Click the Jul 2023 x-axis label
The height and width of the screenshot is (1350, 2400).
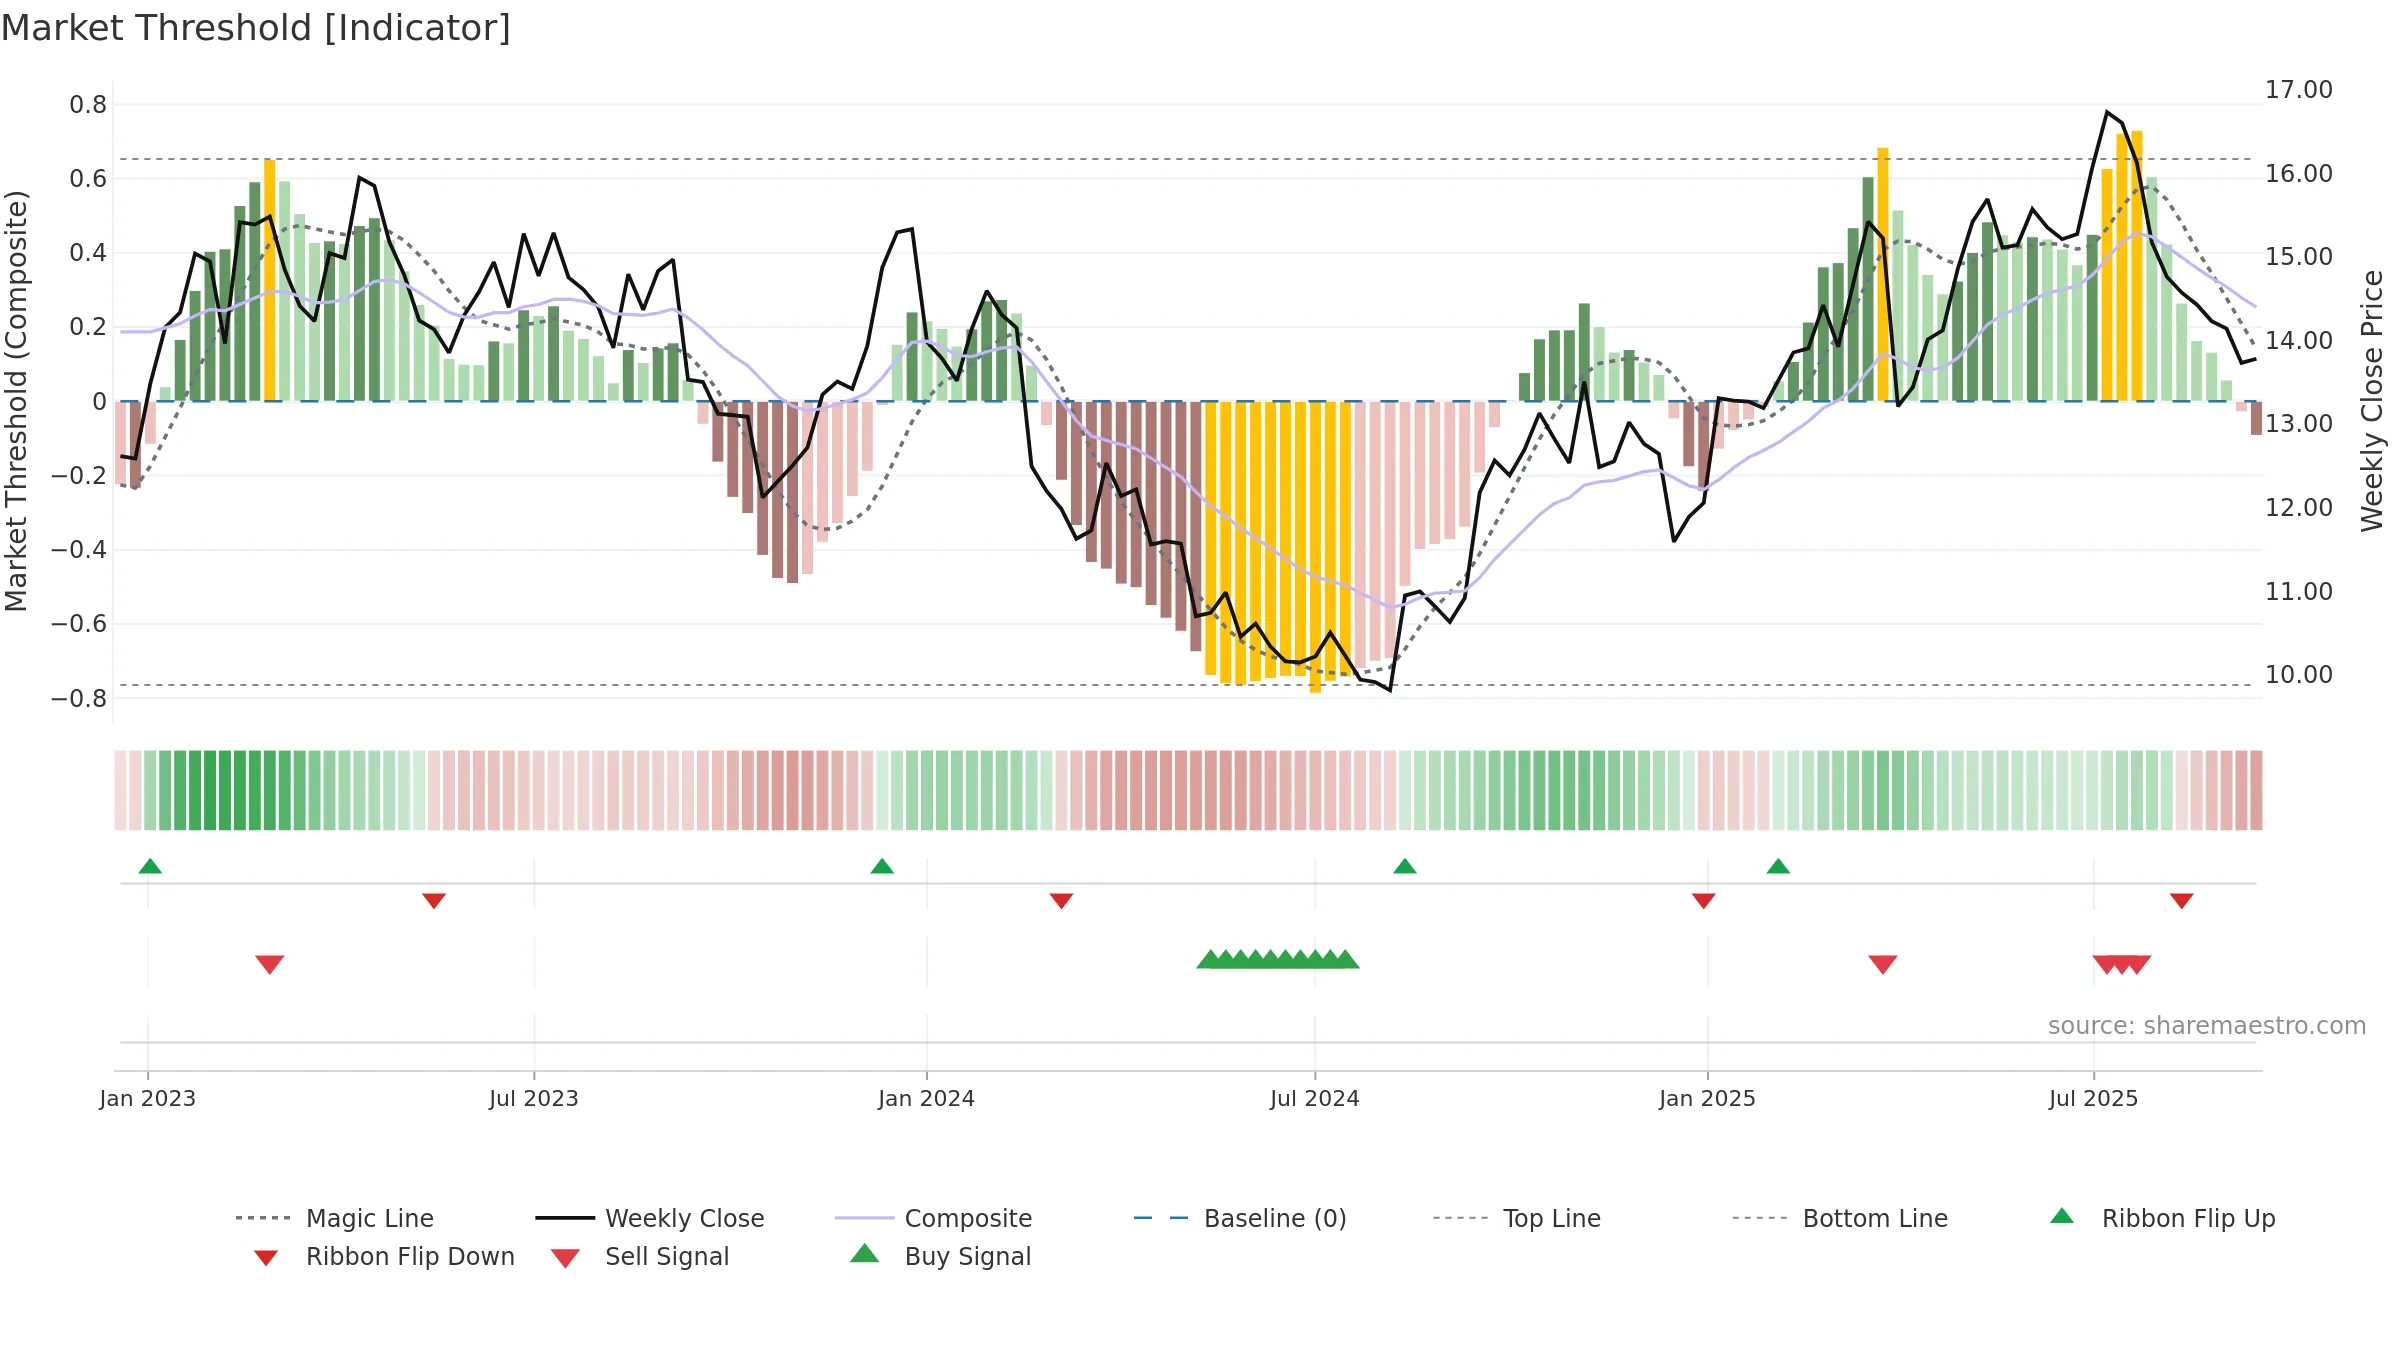point(534,1098)
